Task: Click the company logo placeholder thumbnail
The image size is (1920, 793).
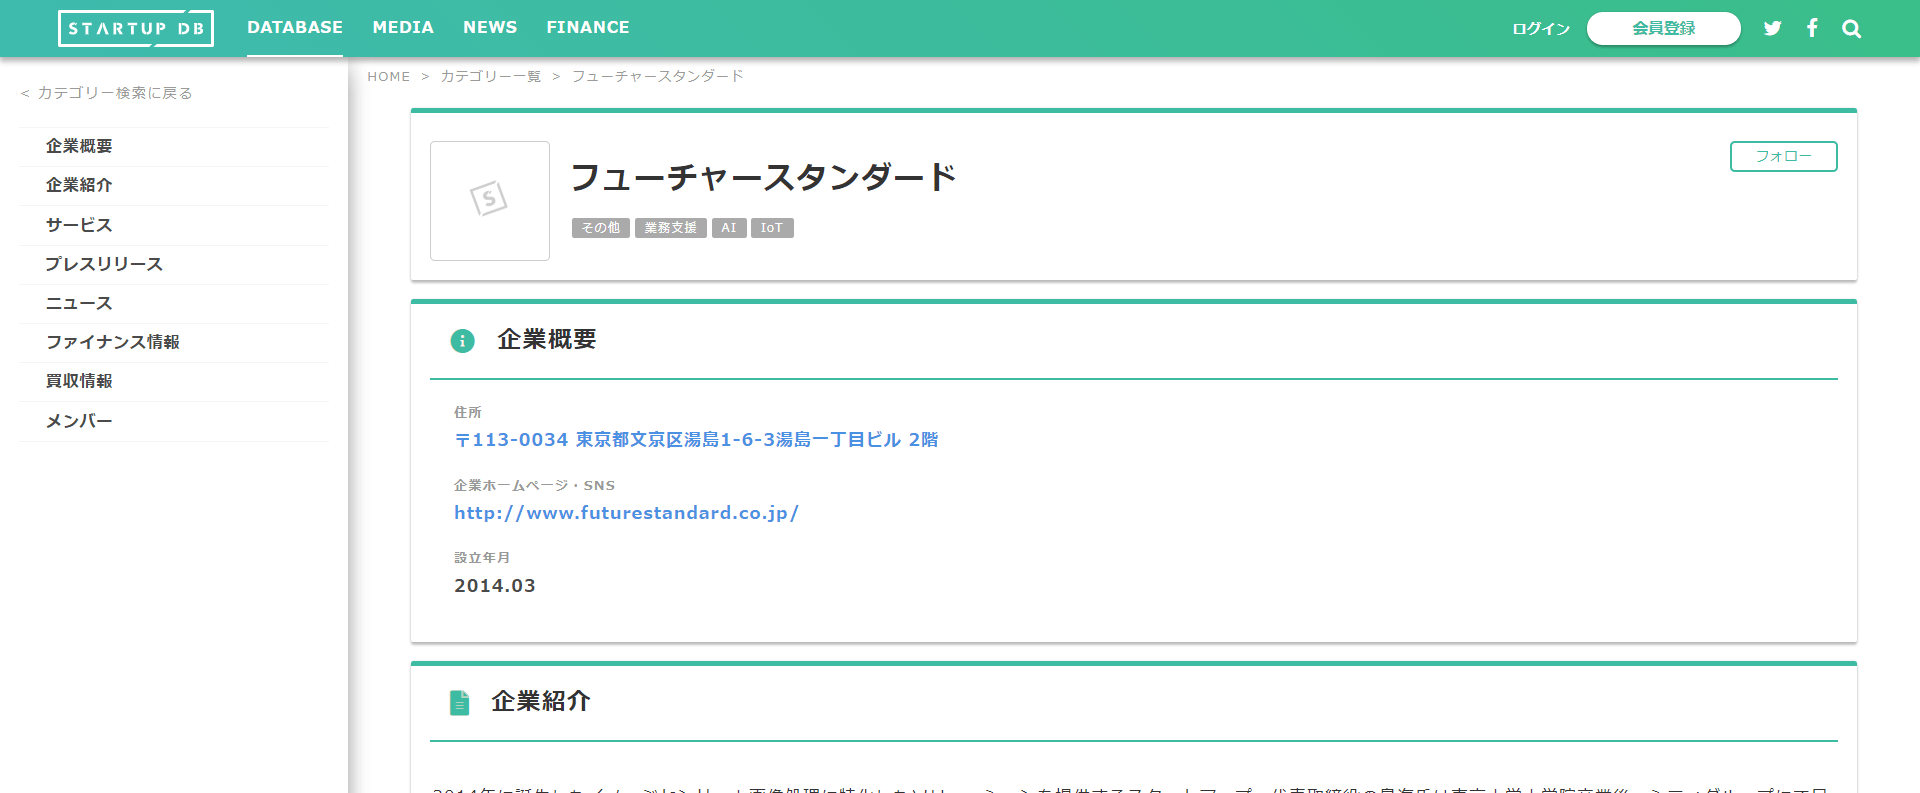Action: click(x=490, y=201)
